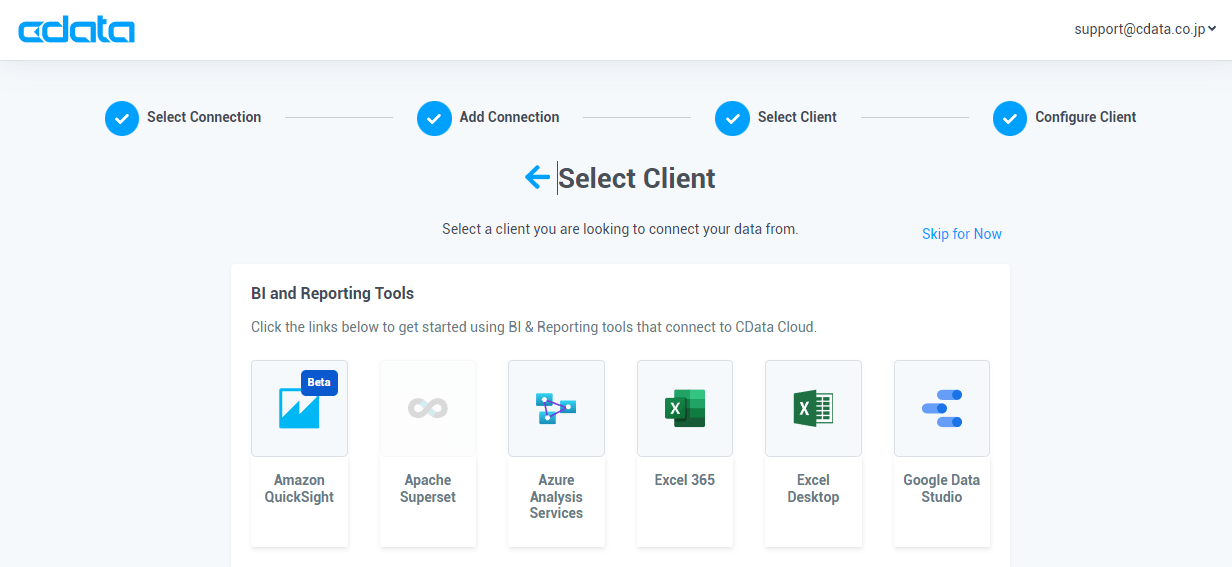The height and width of the screenshot is (567, 1232).
Task: Choose the Azure Analysis Services icon
Action: coord(556,408)
